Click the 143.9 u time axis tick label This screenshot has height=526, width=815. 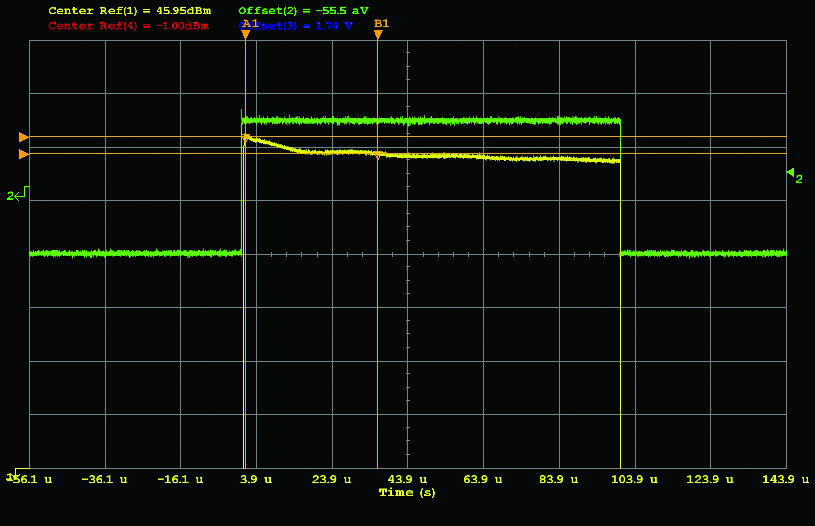point(785,480)
